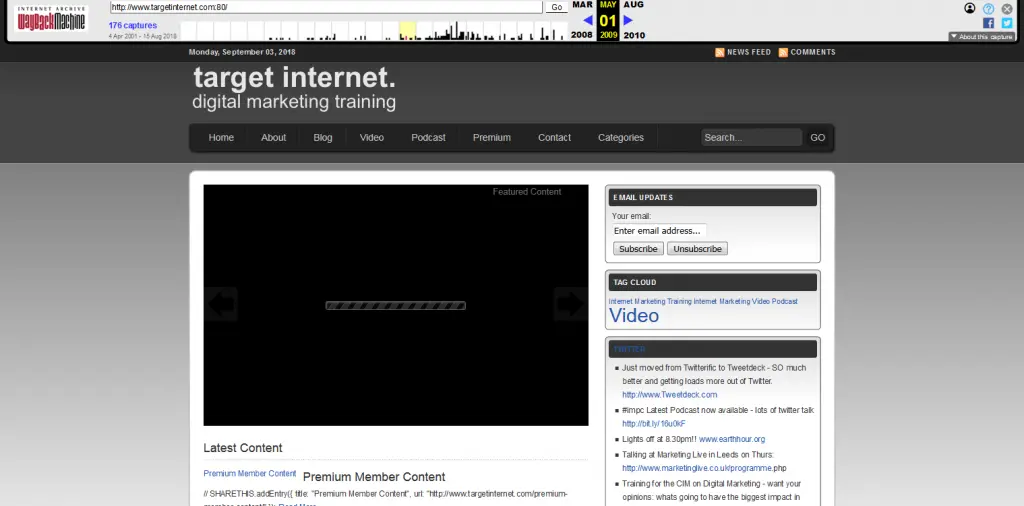Click the 176 captures link
Screen dimensions: 1024x506
(x=133, y=25)
